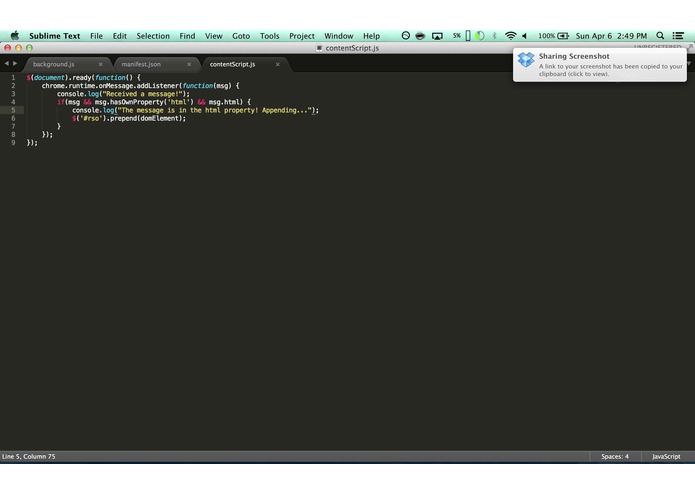695x494 pixels.
Task: Open the File menu
Action: tap(96, 36)
